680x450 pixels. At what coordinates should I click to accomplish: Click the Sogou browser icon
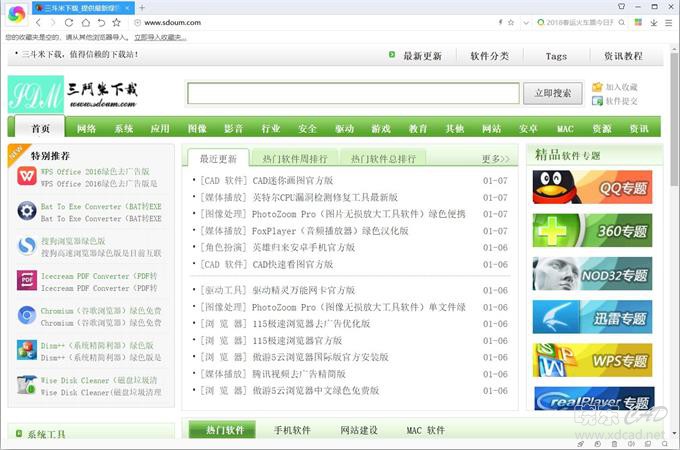27,246
